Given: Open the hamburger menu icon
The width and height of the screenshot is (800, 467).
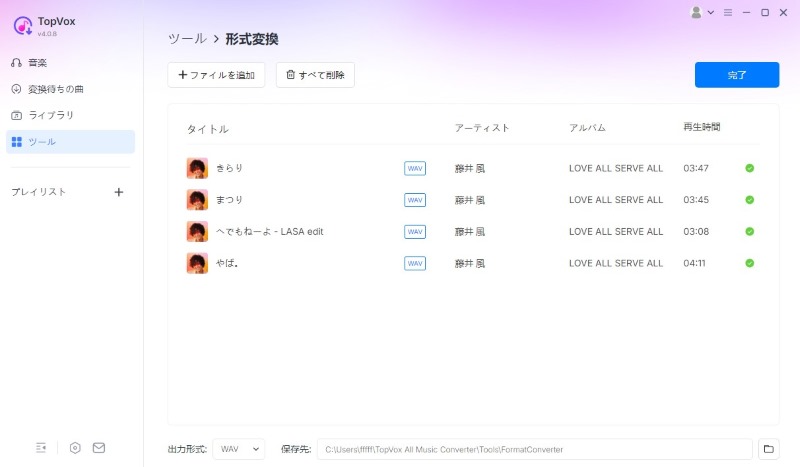Looking at the screenshot, I should pyautogui.click(x=728, y=12).
